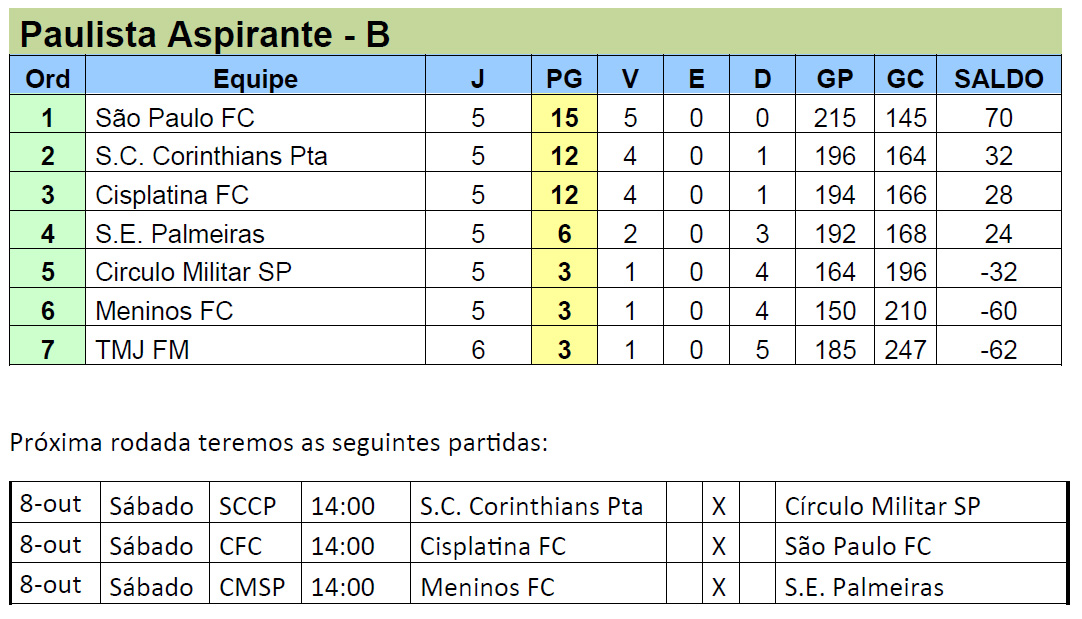Viewport: 1082px width, 619px height.
Task: Click the "Equipe" column header
Action: click(255, 79)
